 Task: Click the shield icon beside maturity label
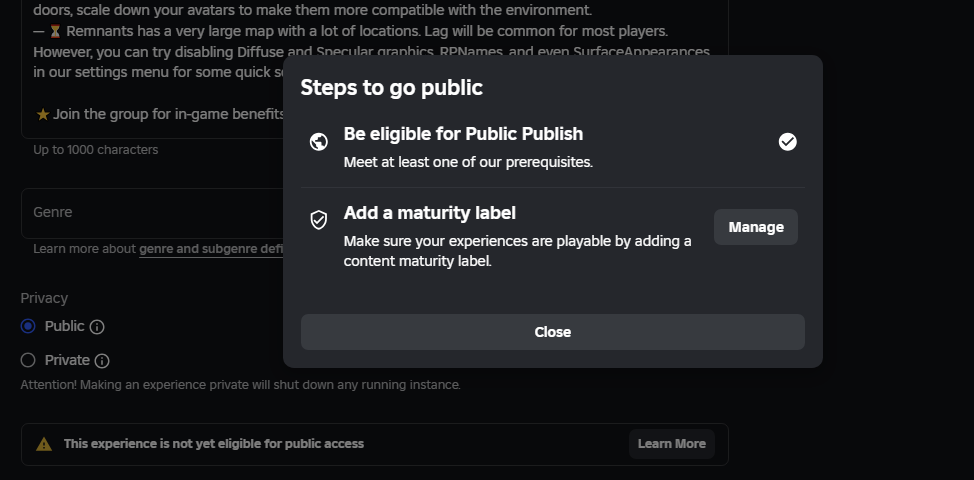(319, 220)
